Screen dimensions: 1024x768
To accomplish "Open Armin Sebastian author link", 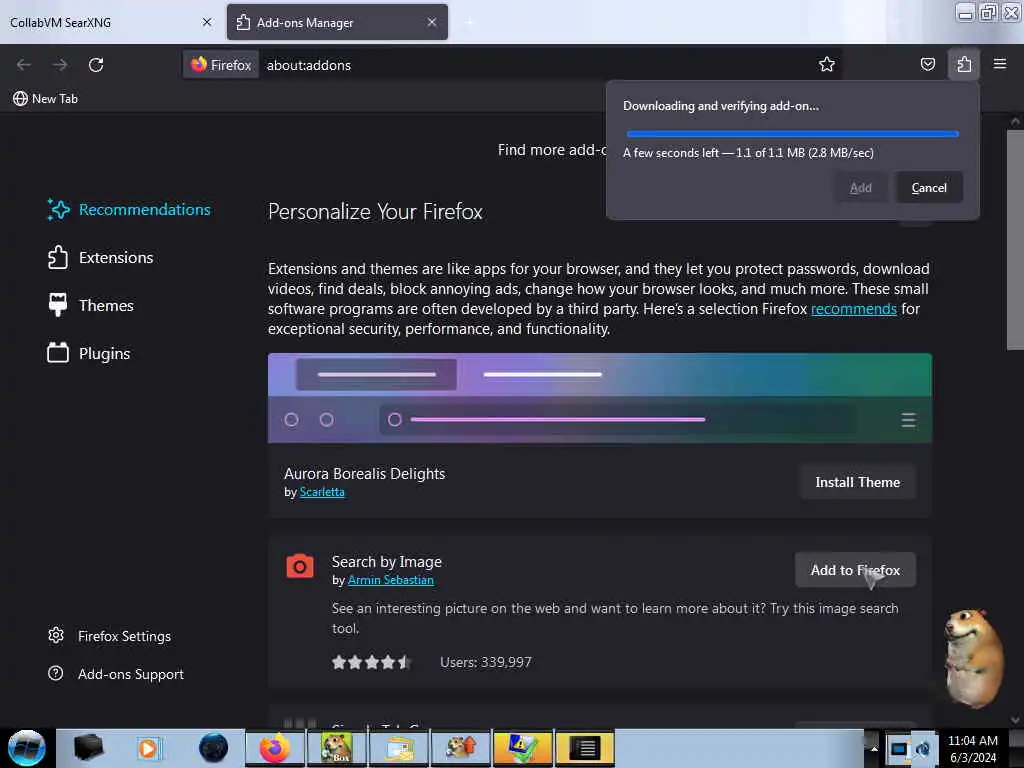I will click(x=391, y=580).
